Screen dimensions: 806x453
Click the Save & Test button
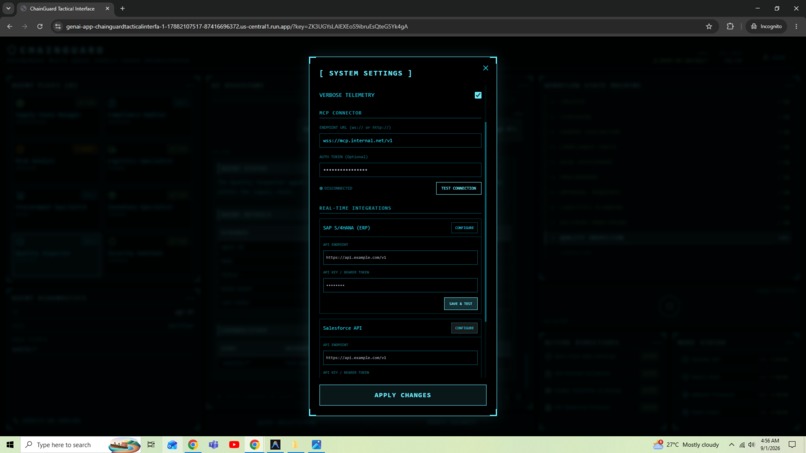[x=461, y=303]
